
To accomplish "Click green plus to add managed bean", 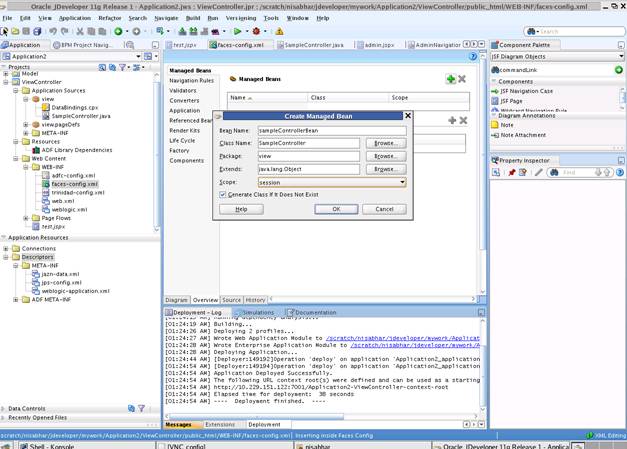I will (451, 79).
